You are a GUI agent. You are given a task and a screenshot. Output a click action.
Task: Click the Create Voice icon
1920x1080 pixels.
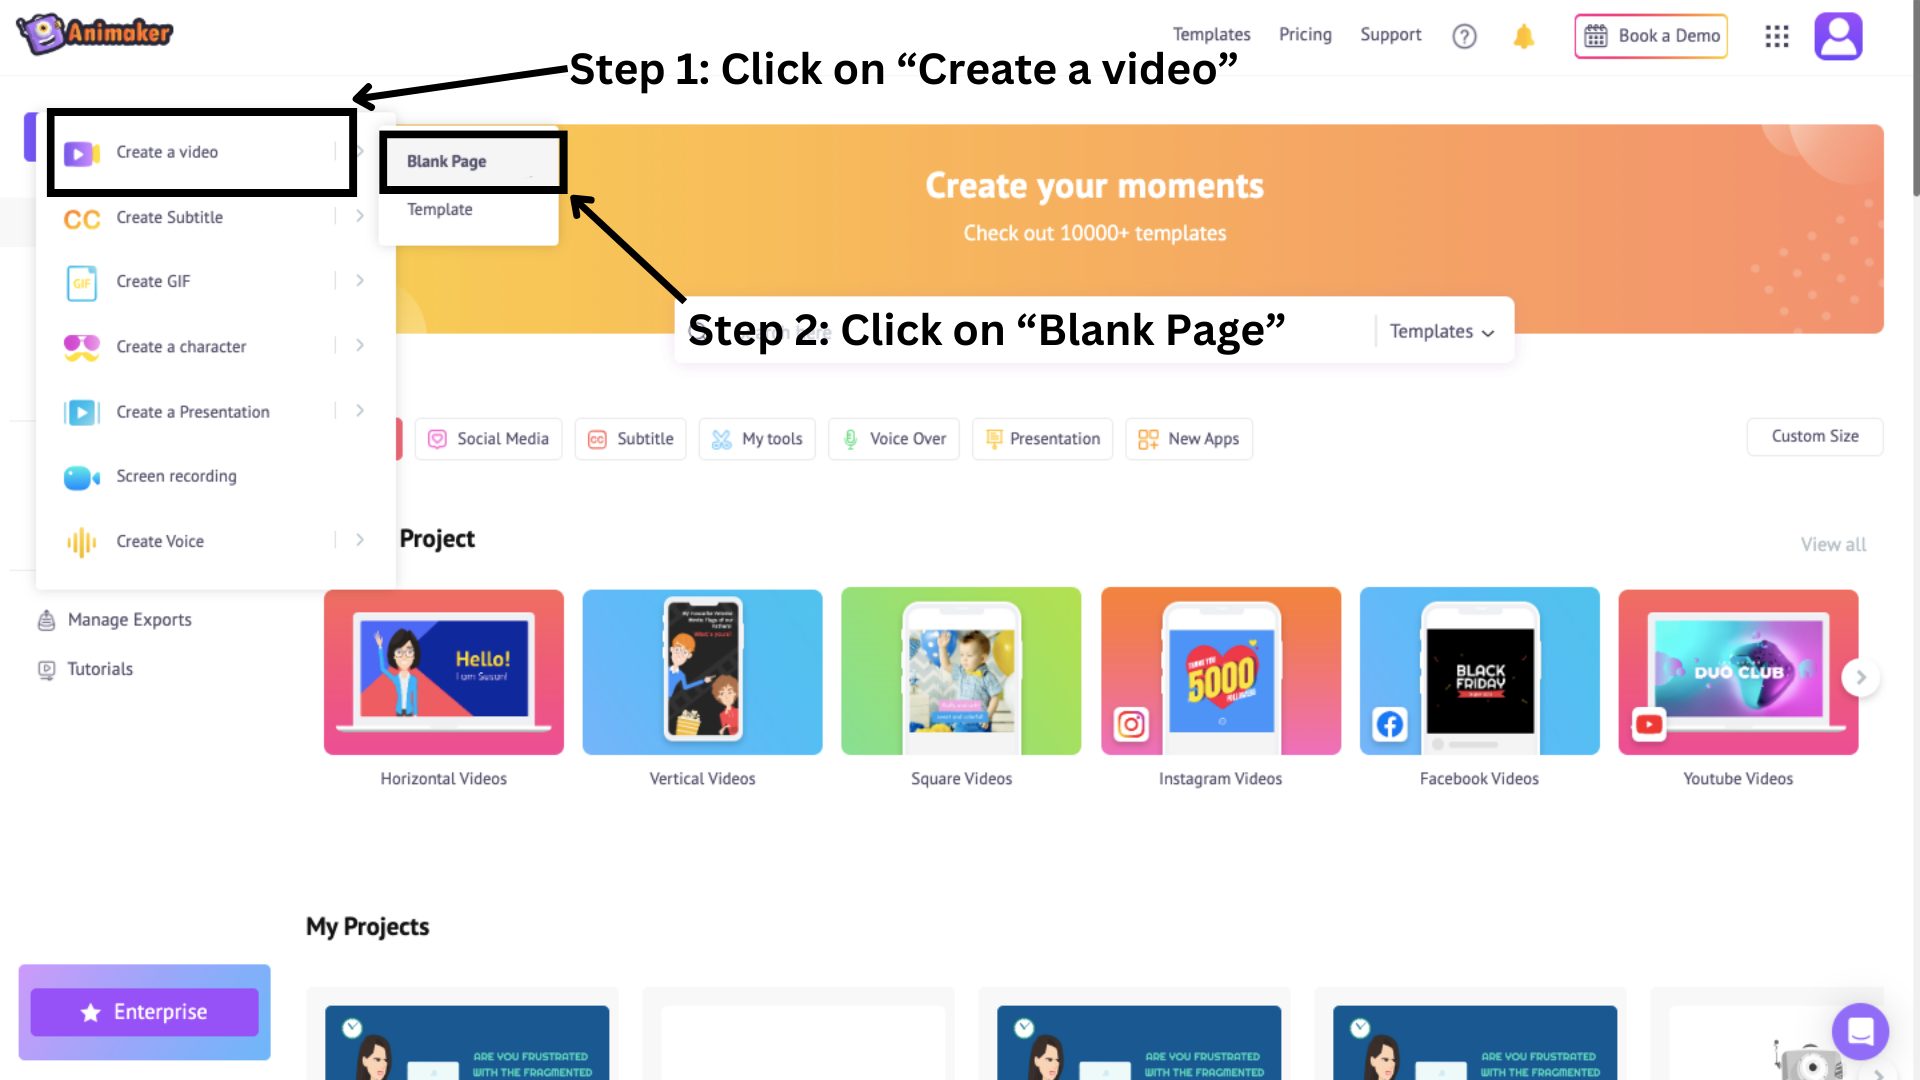pos(82,541)
